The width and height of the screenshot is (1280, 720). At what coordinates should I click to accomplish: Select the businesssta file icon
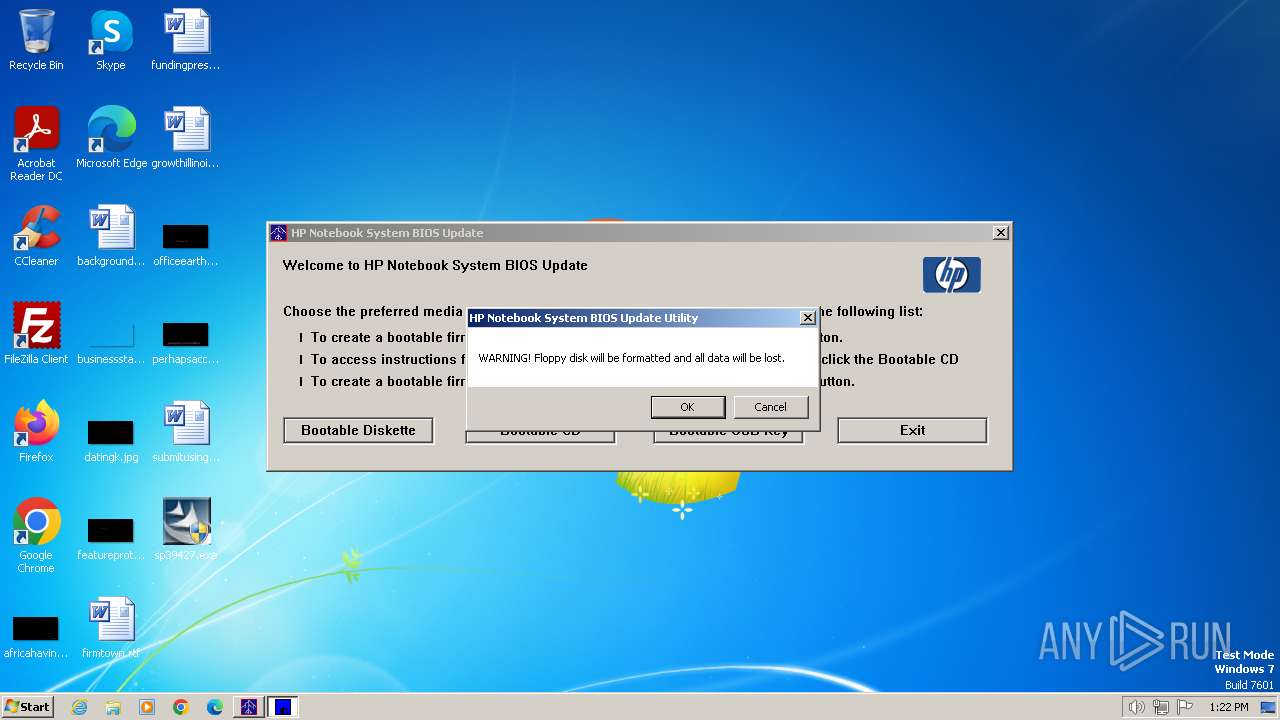111,343
